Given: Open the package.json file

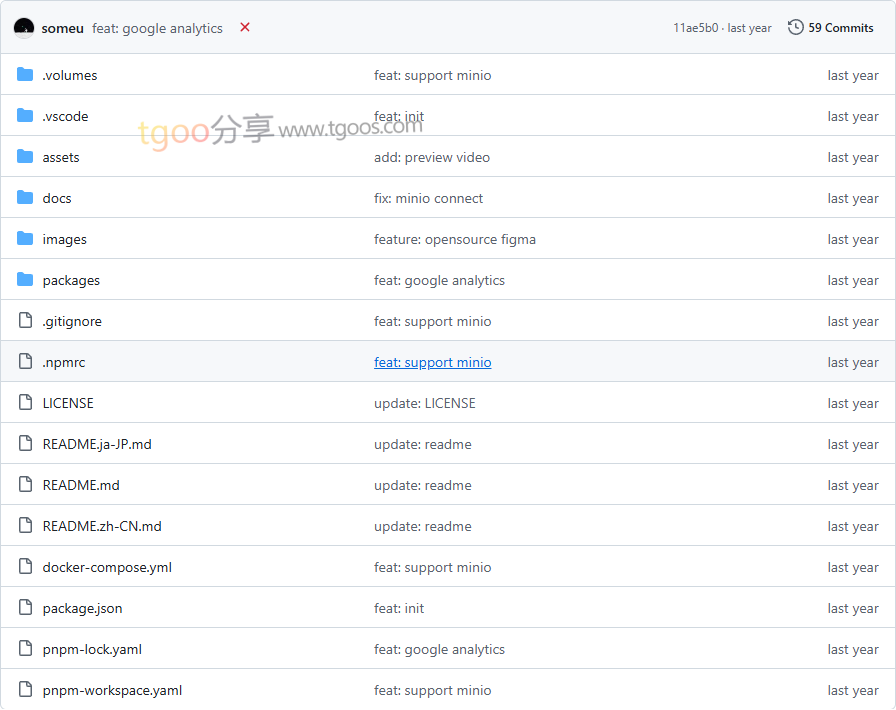Looking at the screenshot, I should point(82,608).
